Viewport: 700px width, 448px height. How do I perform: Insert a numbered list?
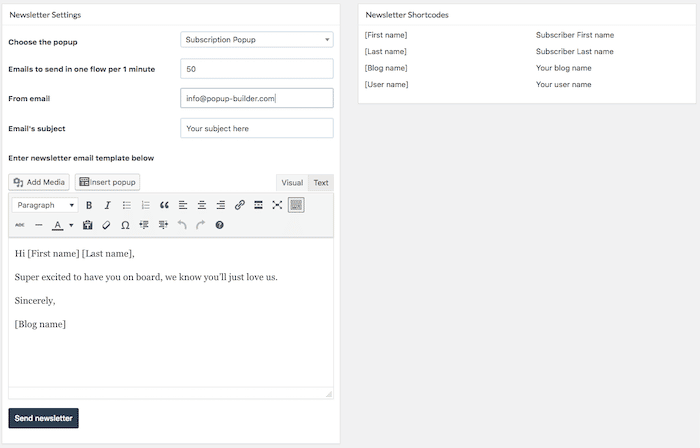[x=146, y=205]
